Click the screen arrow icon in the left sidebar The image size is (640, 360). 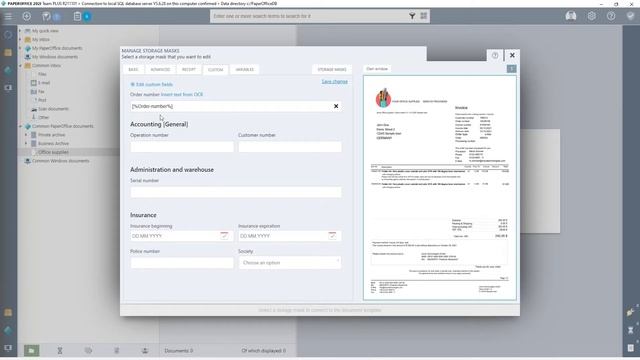(x=8, y=88)
